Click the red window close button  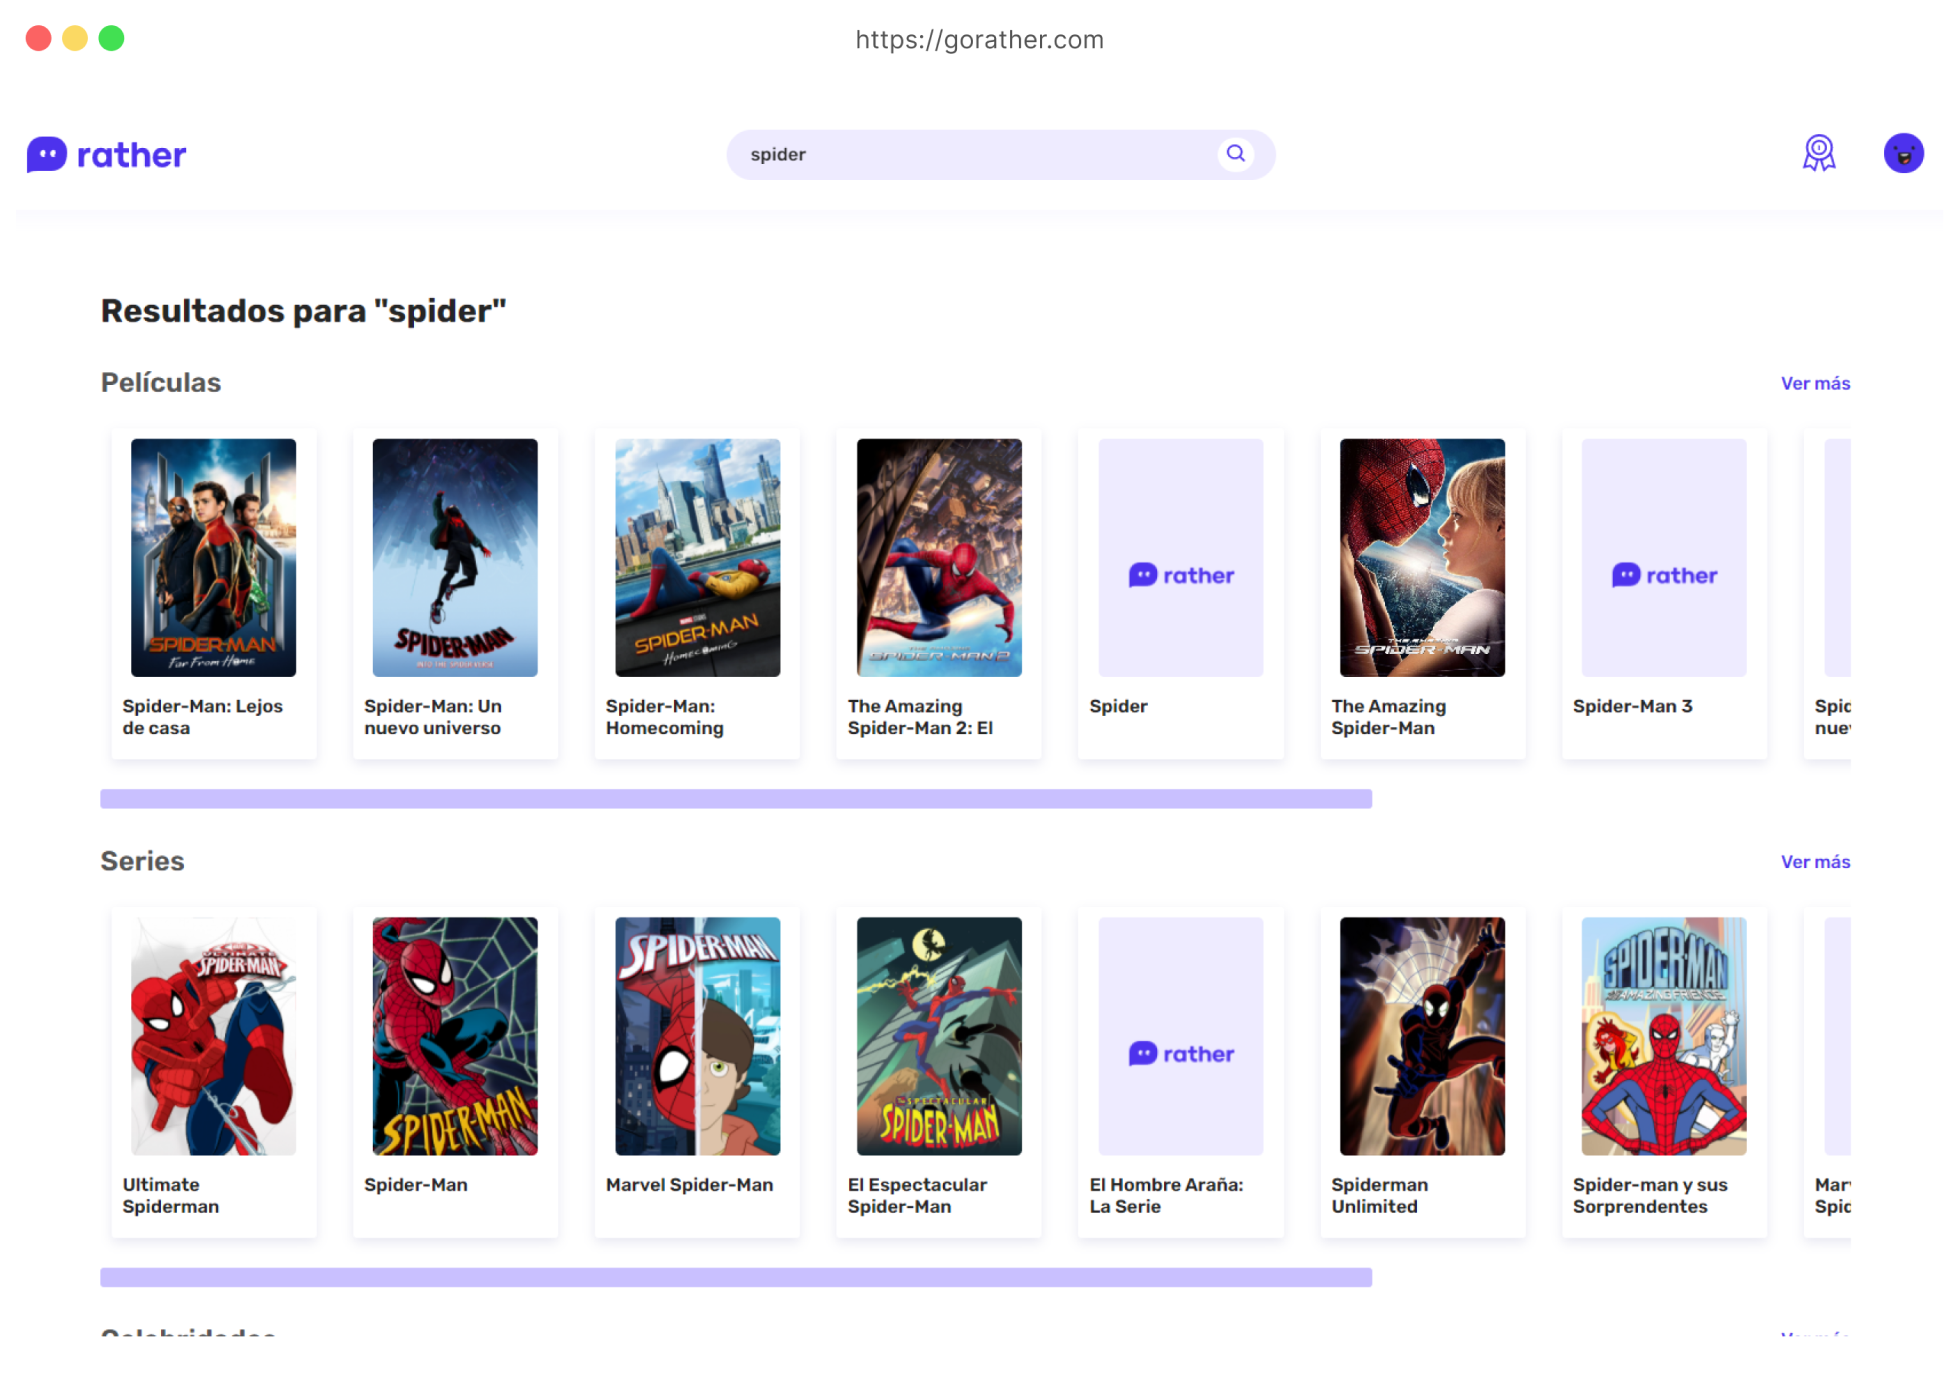(x=39, y=38)
